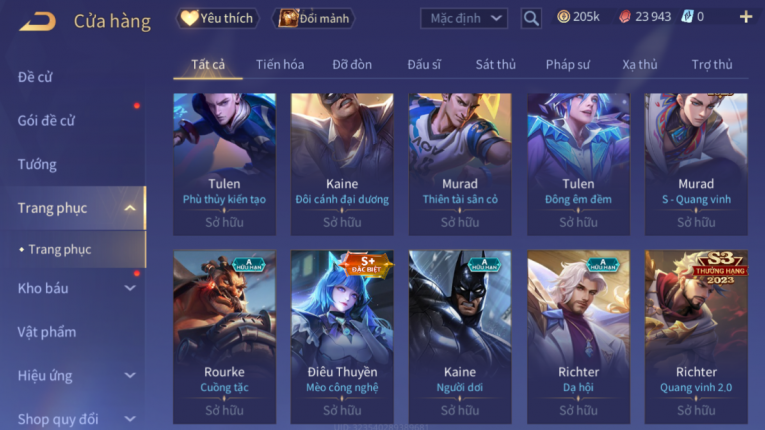
Task: Click the golden back arrow icon
Action: tap(38, 21)
